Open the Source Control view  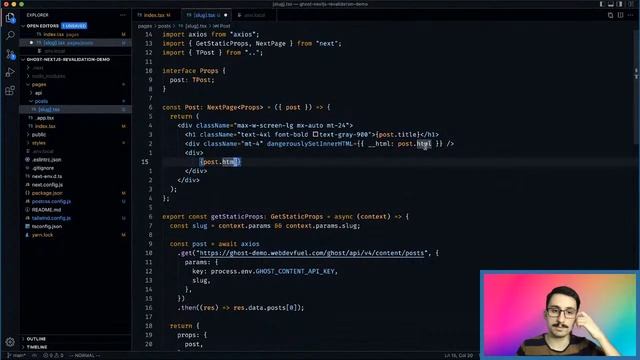pyautogui.click(x=10, y=54)
